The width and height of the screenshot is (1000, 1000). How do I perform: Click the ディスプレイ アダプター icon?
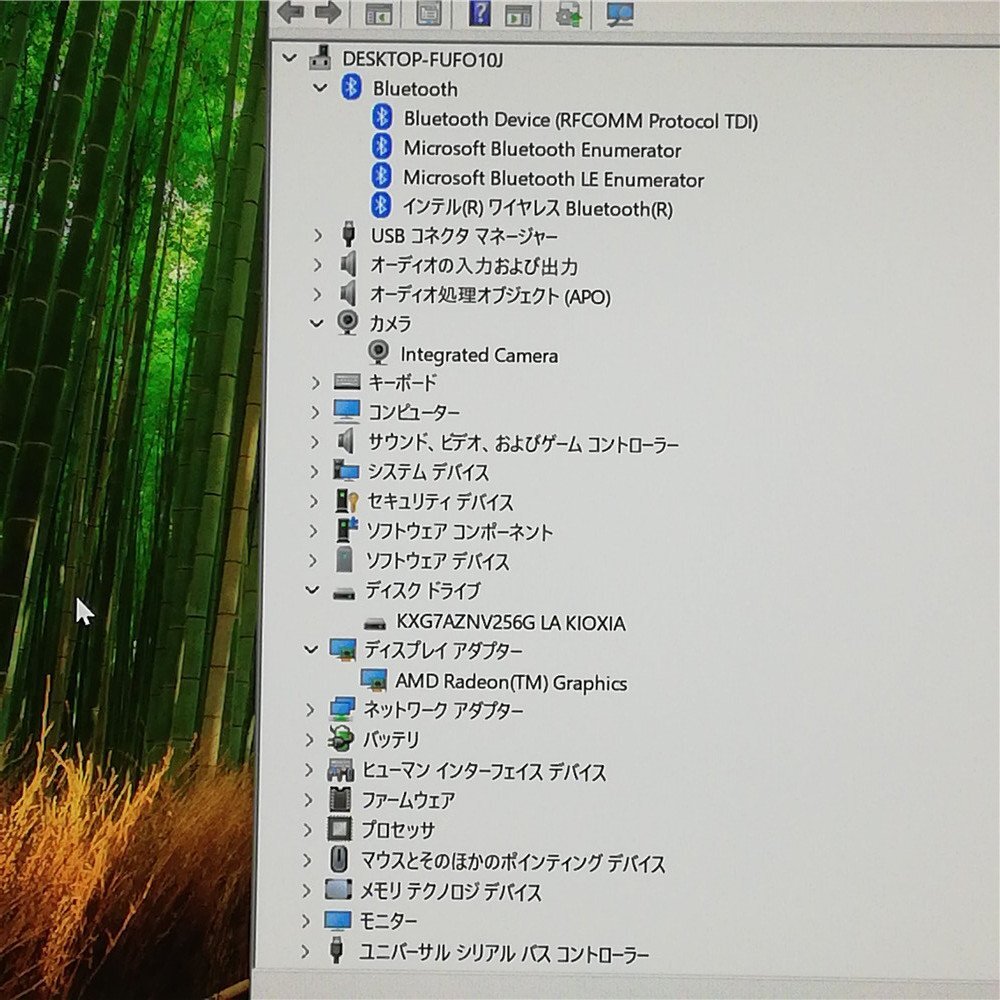click(343, 649)
